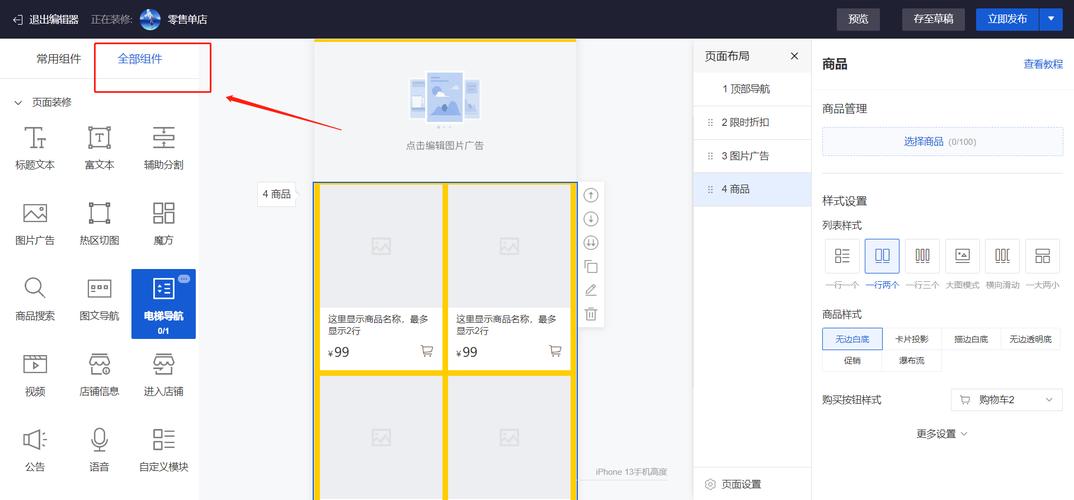Select the 一行两个 list style

882,256
